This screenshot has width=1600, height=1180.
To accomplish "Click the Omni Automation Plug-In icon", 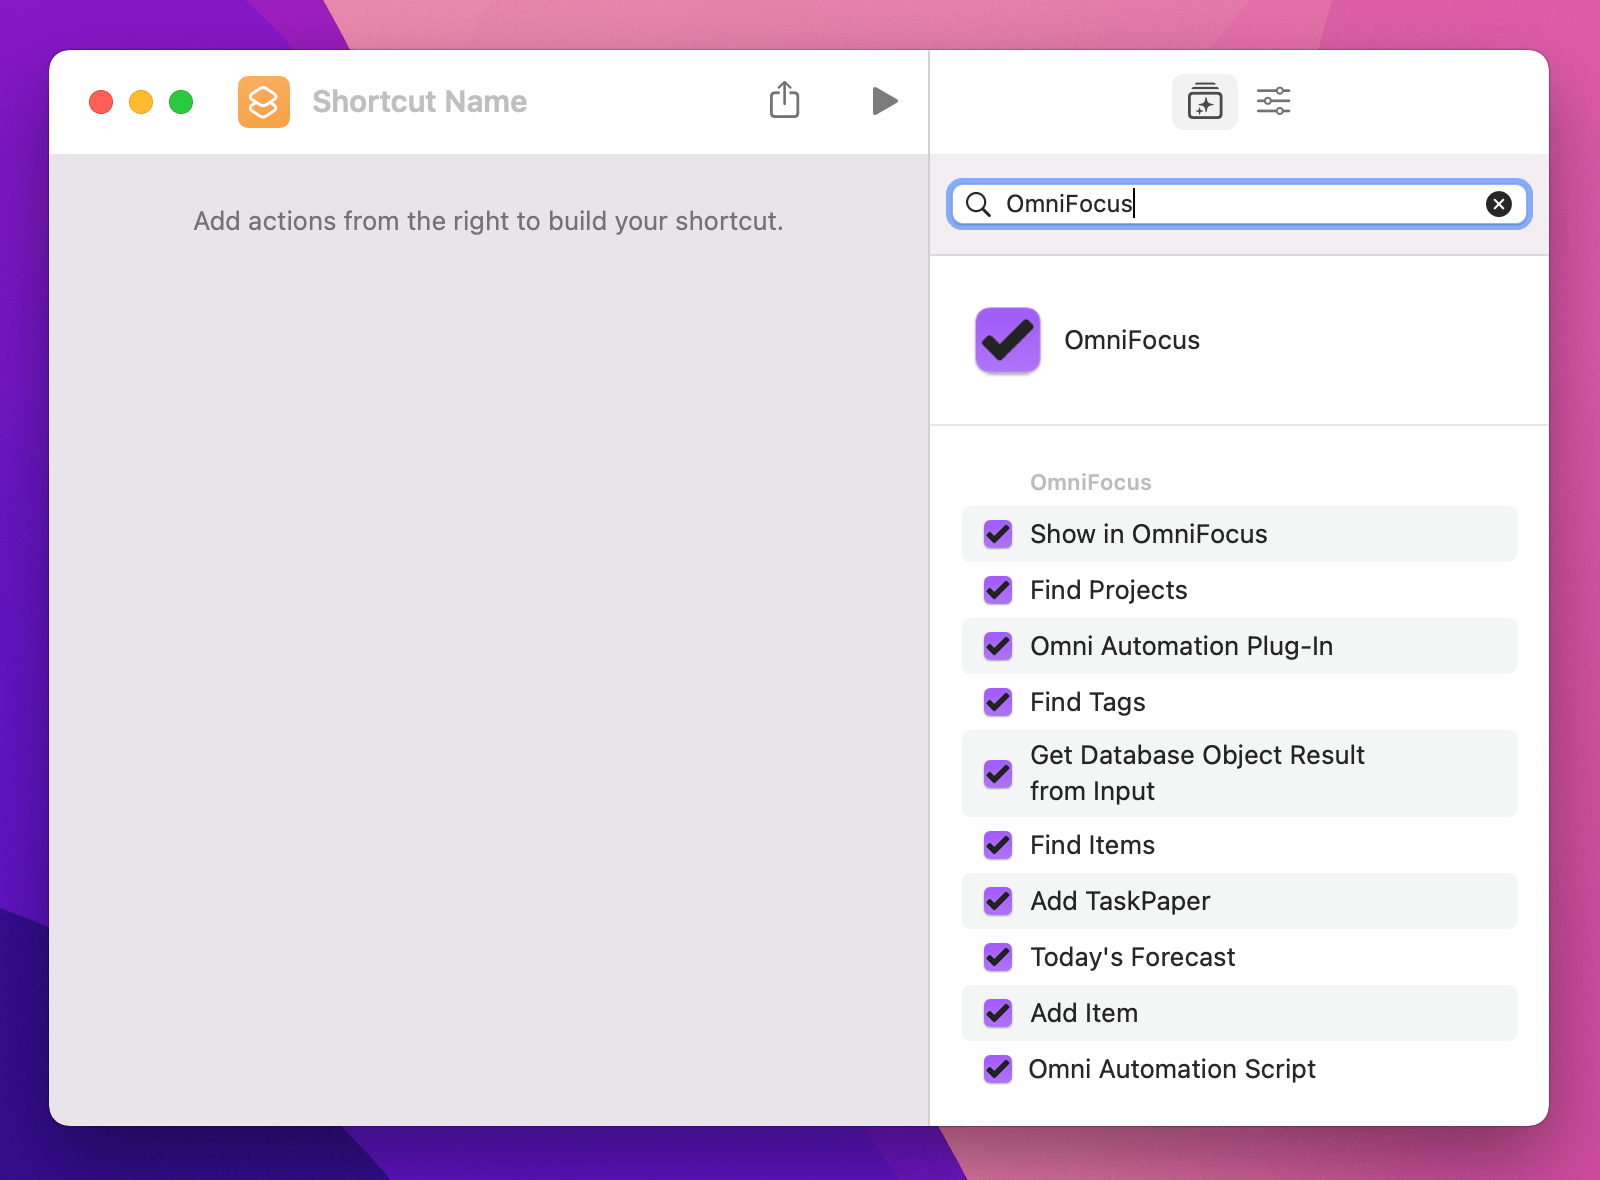I will (x=998, y=646).
